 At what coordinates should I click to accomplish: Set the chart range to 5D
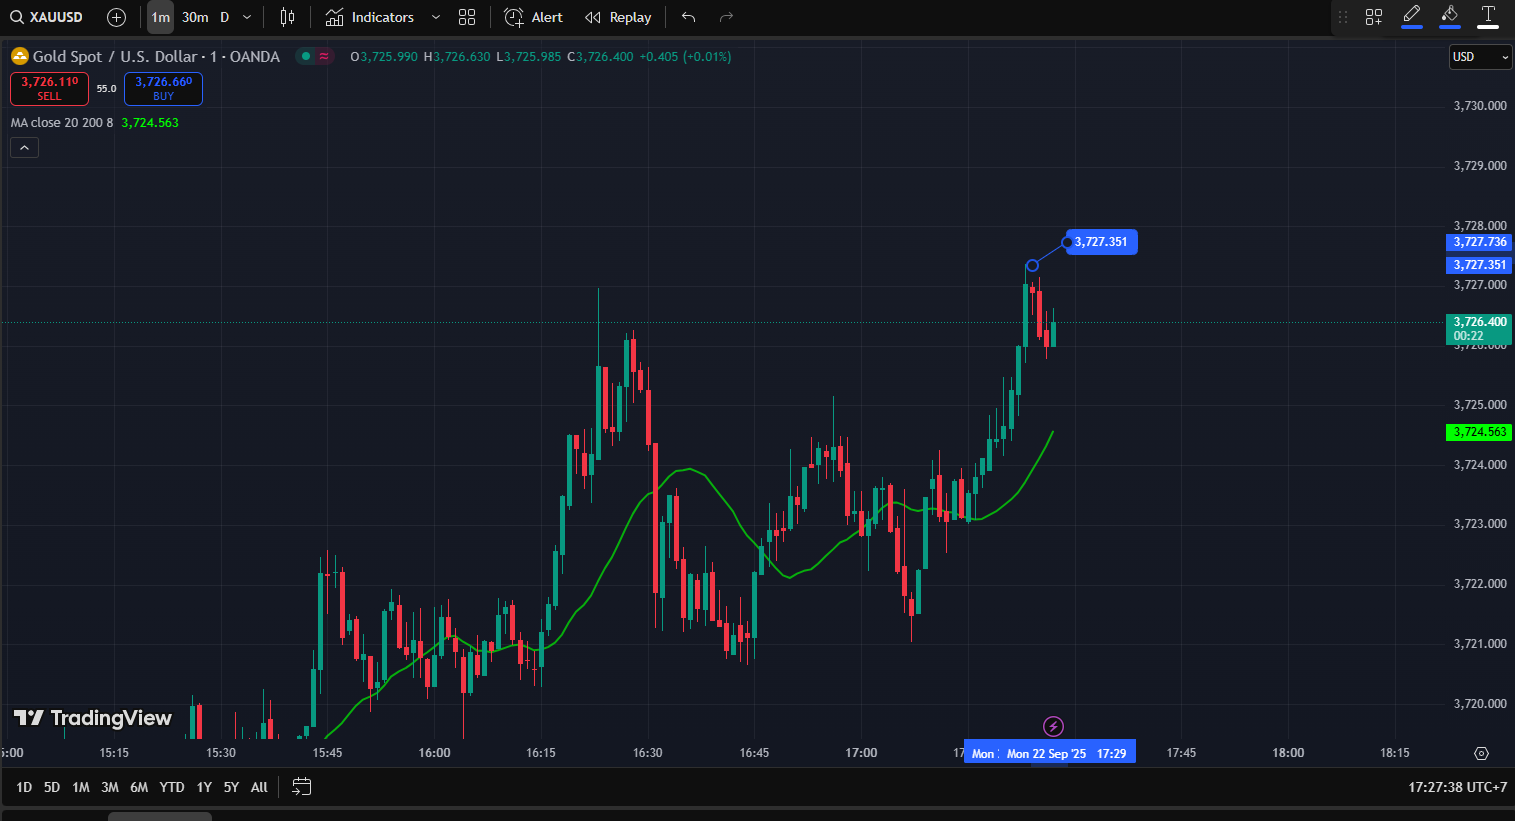(x=52, y=787)
